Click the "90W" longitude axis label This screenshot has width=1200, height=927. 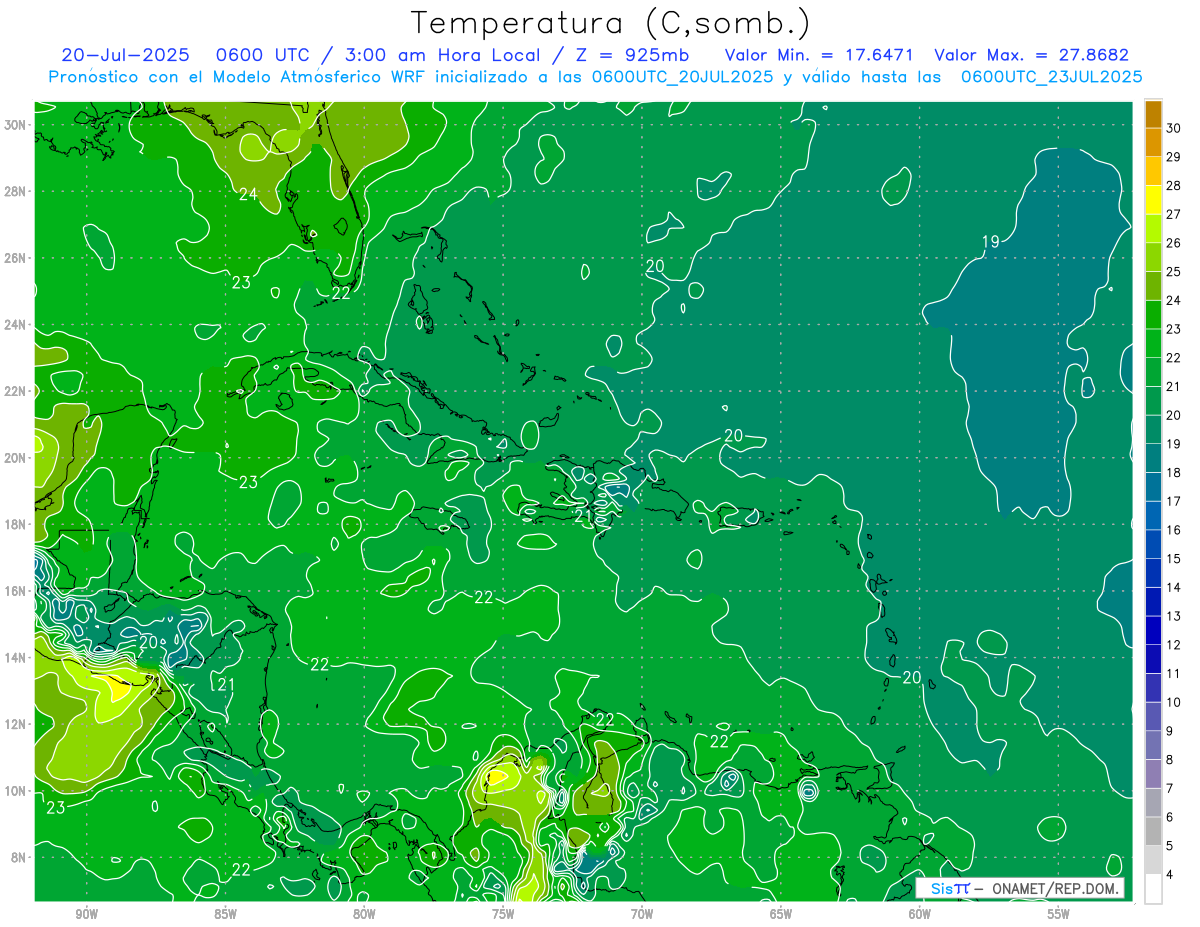86,914
